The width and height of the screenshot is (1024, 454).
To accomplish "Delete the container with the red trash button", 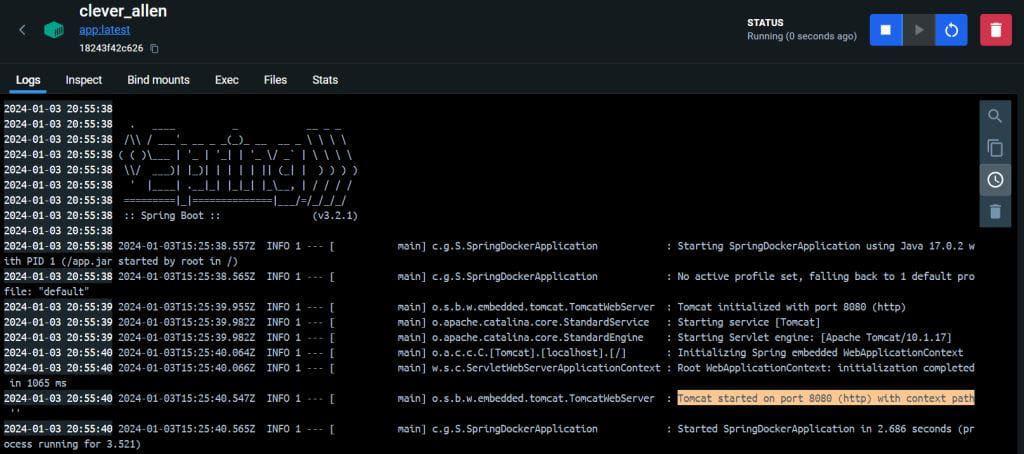I will 995,30.
